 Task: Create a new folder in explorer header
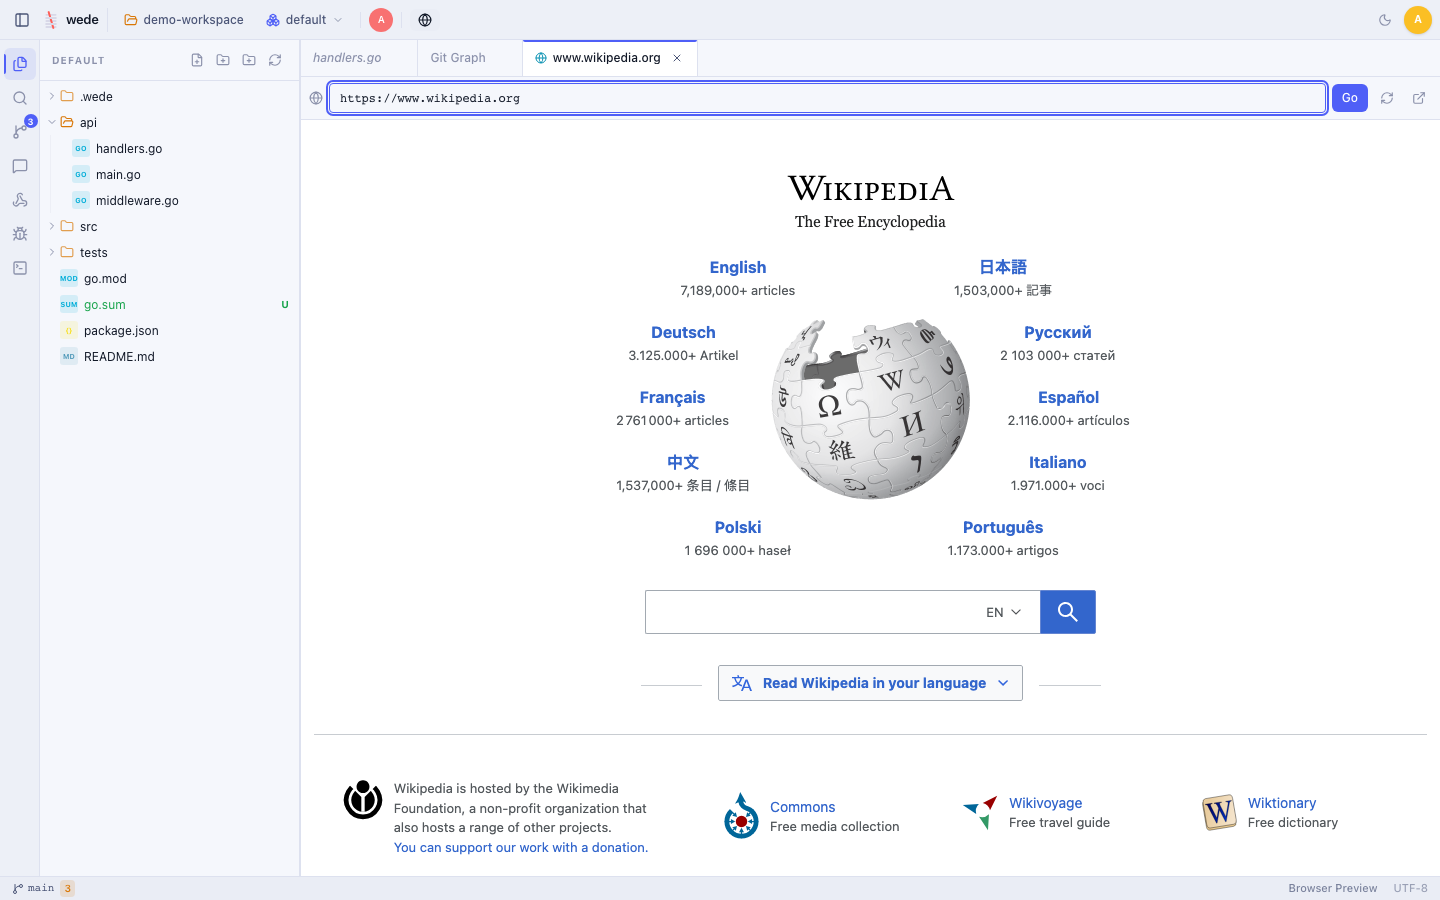pyautogui.click(x=223, y=60)
